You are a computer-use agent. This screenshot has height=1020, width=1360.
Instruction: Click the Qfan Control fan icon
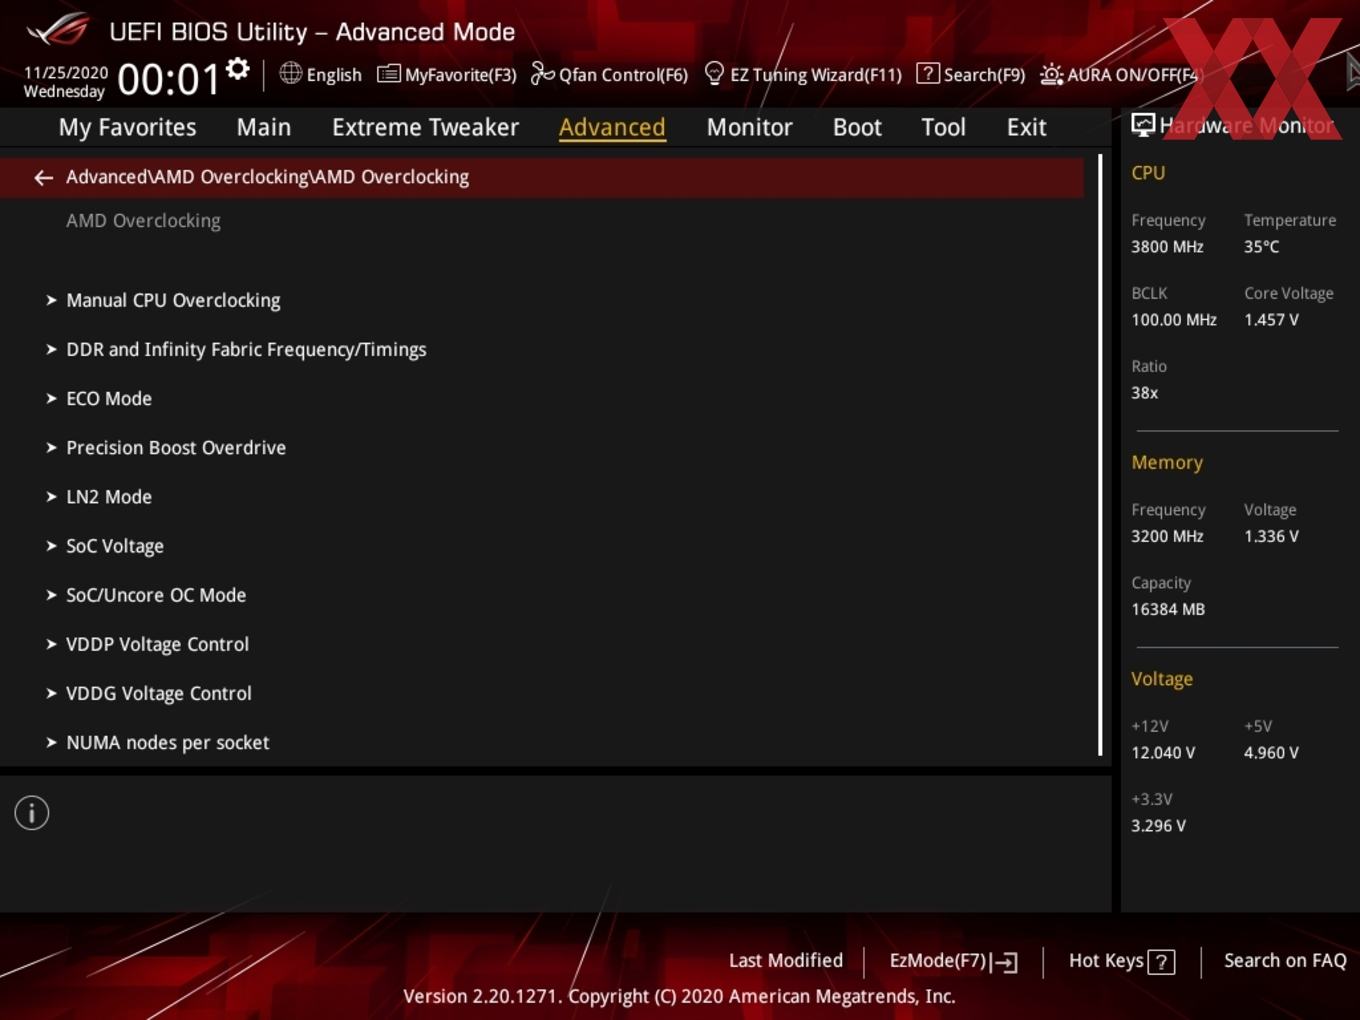[x=542, y=73]
